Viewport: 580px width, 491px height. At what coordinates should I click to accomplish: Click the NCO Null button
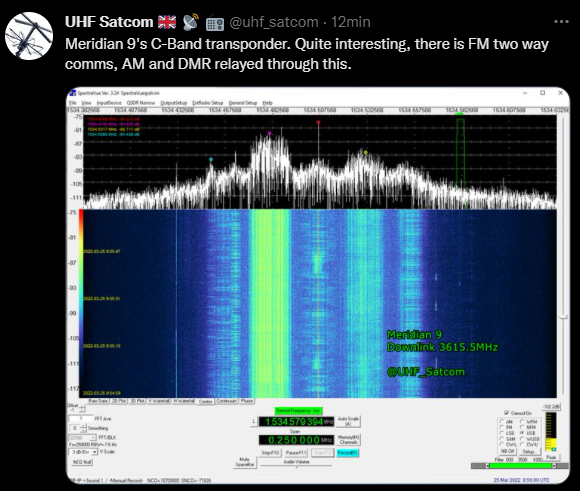82,462
